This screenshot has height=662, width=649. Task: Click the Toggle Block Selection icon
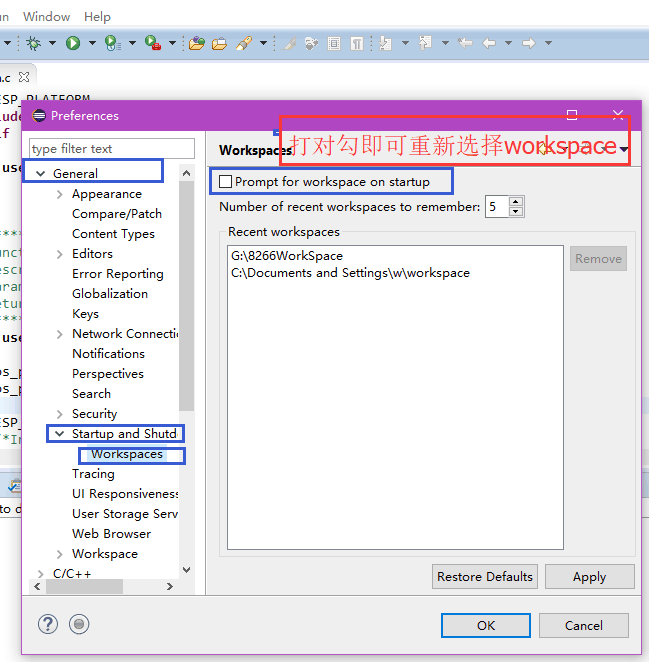coord(334,43)
